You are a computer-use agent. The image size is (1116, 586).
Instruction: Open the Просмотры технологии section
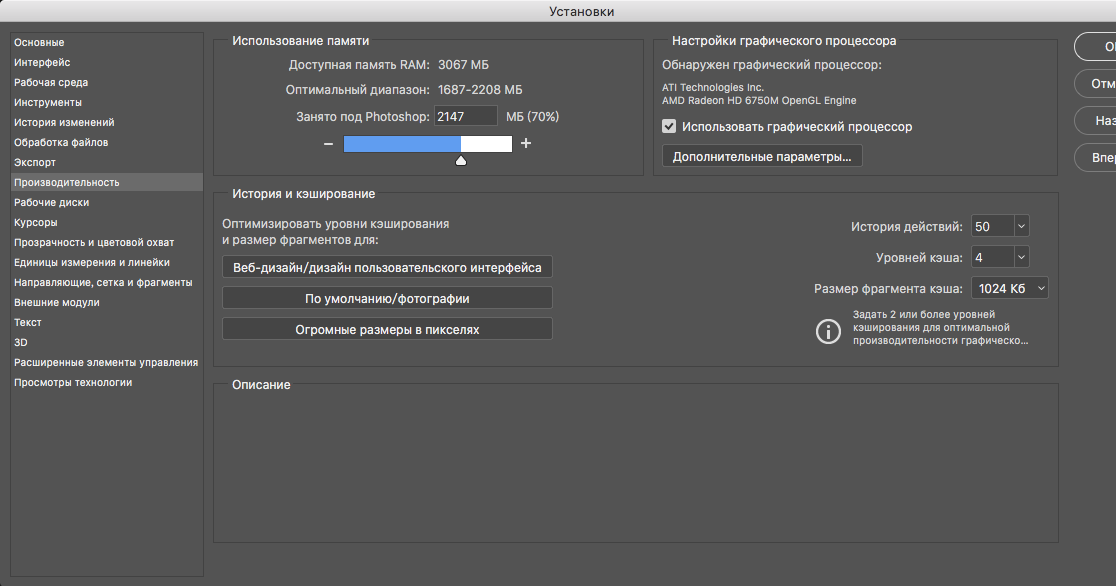point(73,383)
